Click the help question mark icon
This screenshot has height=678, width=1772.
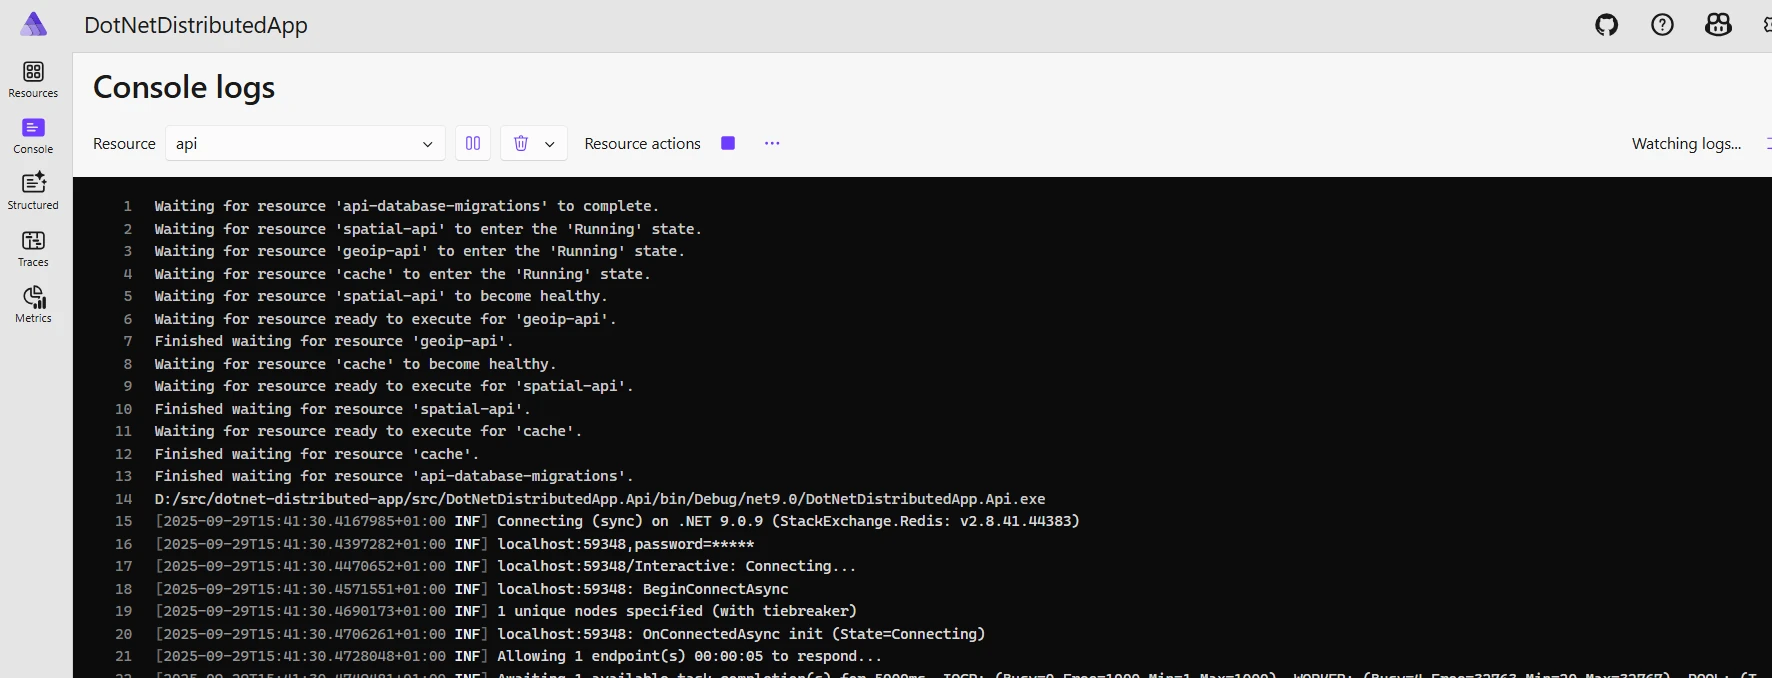1662,25
